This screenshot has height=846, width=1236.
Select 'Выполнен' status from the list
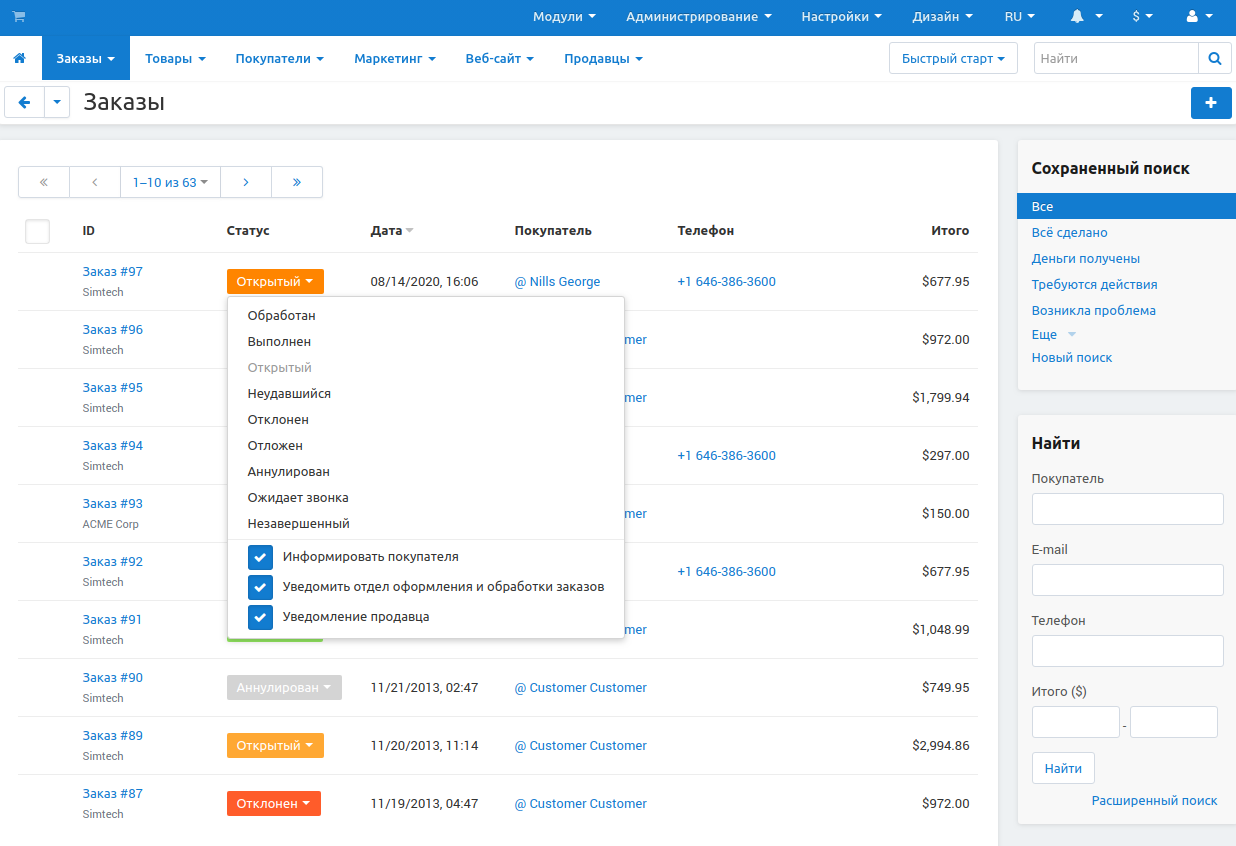[279, 342]
